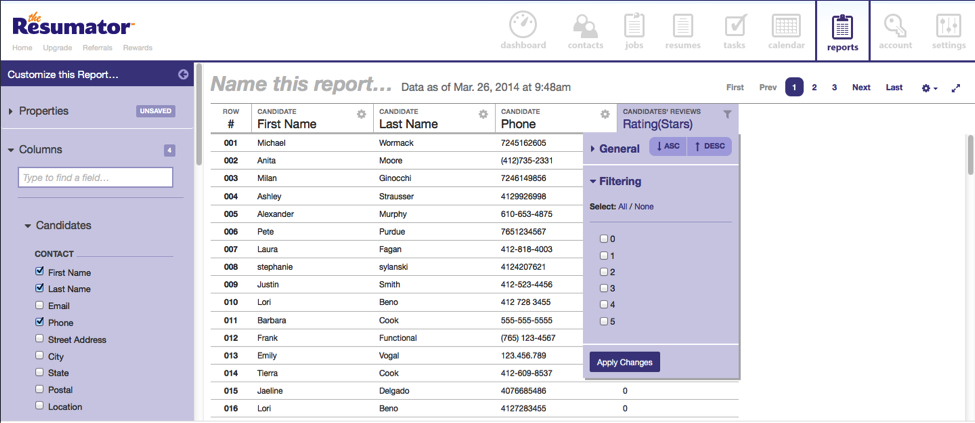Open the report settings gear dropdown
Image resolution: width=975 pixels, height=423 pixels.
click(x=928, y=88)
